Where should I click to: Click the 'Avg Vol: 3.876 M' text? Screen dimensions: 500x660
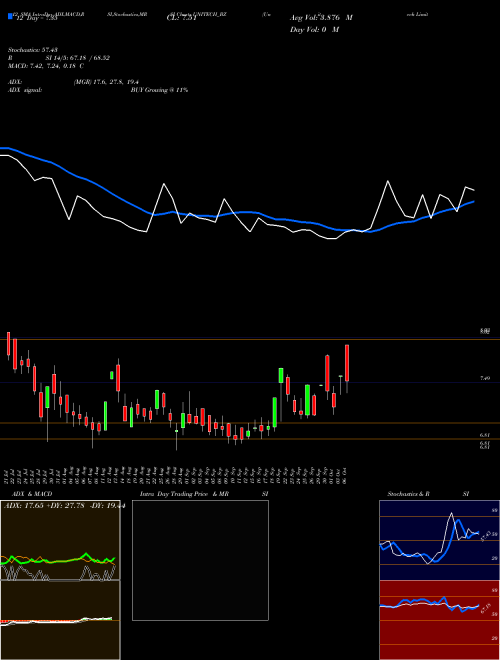[x=321, y=18]
